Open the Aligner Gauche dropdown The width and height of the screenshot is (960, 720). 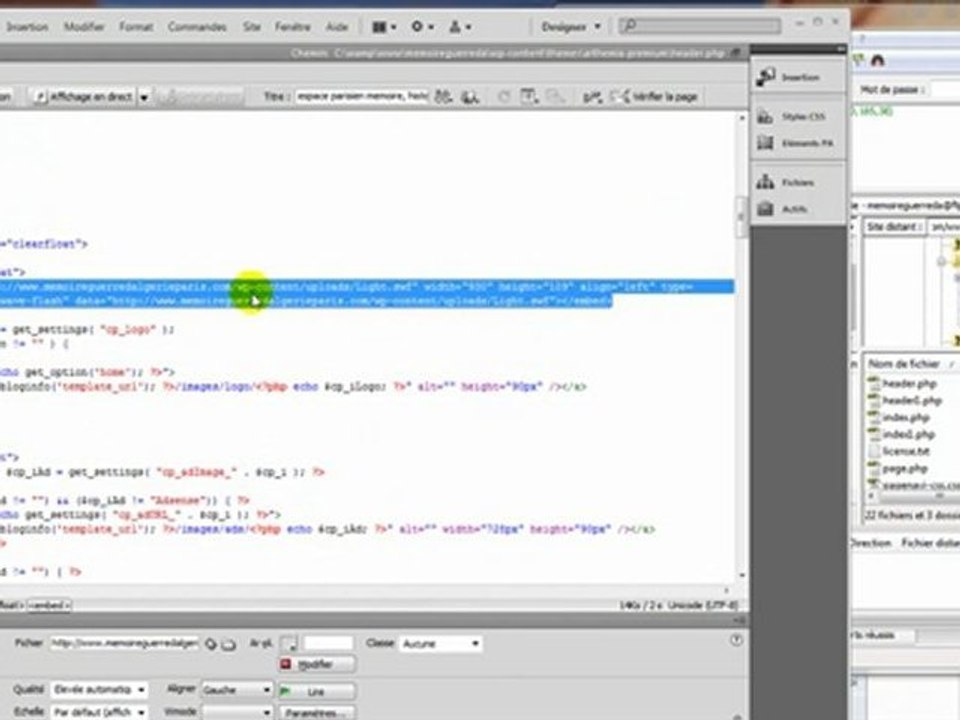click(x=237, y=690)
